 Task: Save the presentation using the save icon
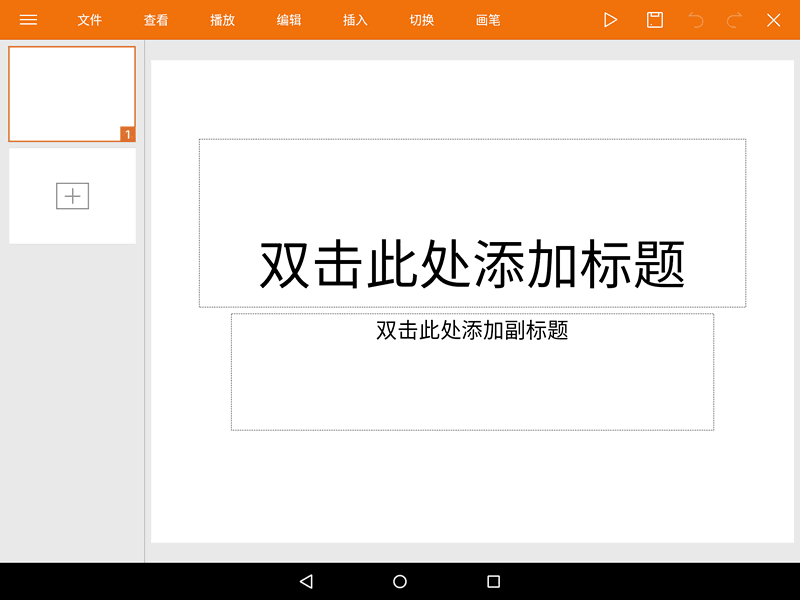pos(655,19)
